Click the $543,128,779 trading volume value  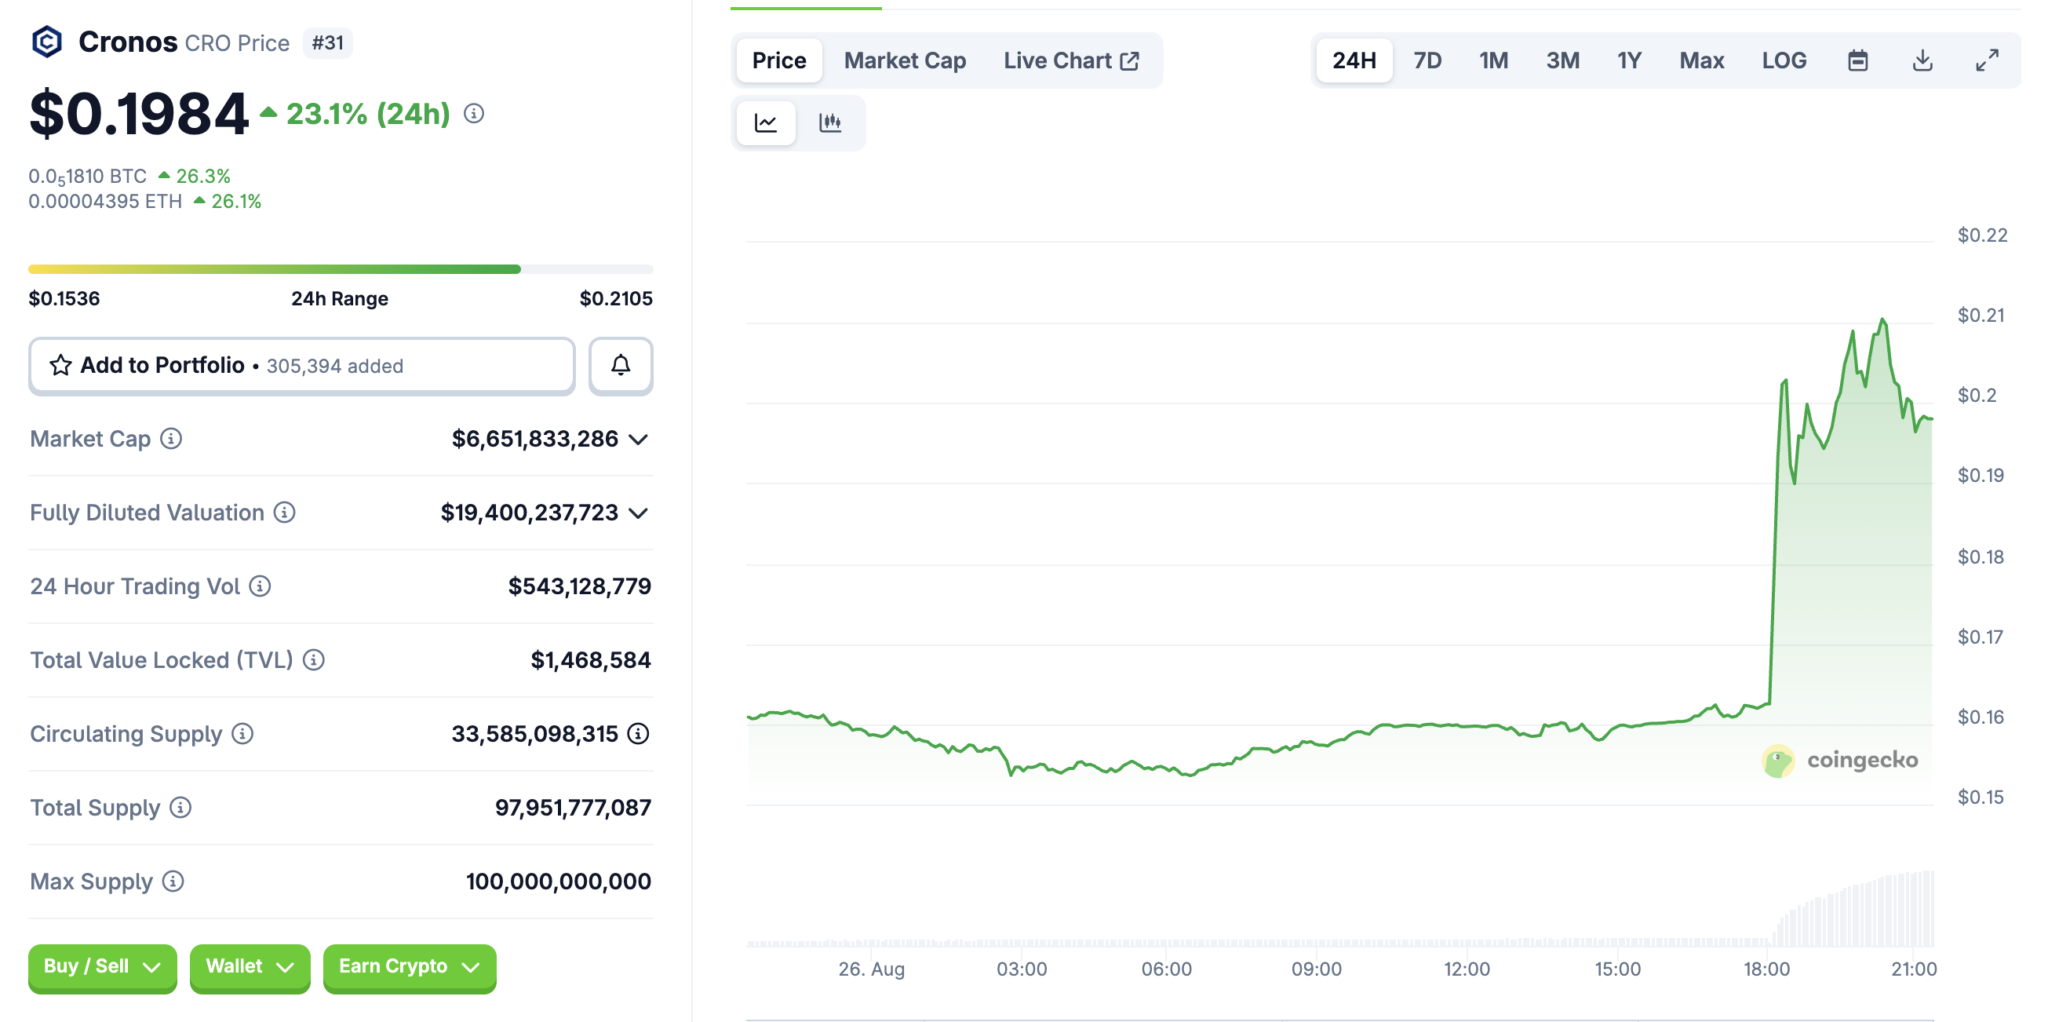(580, 587)
